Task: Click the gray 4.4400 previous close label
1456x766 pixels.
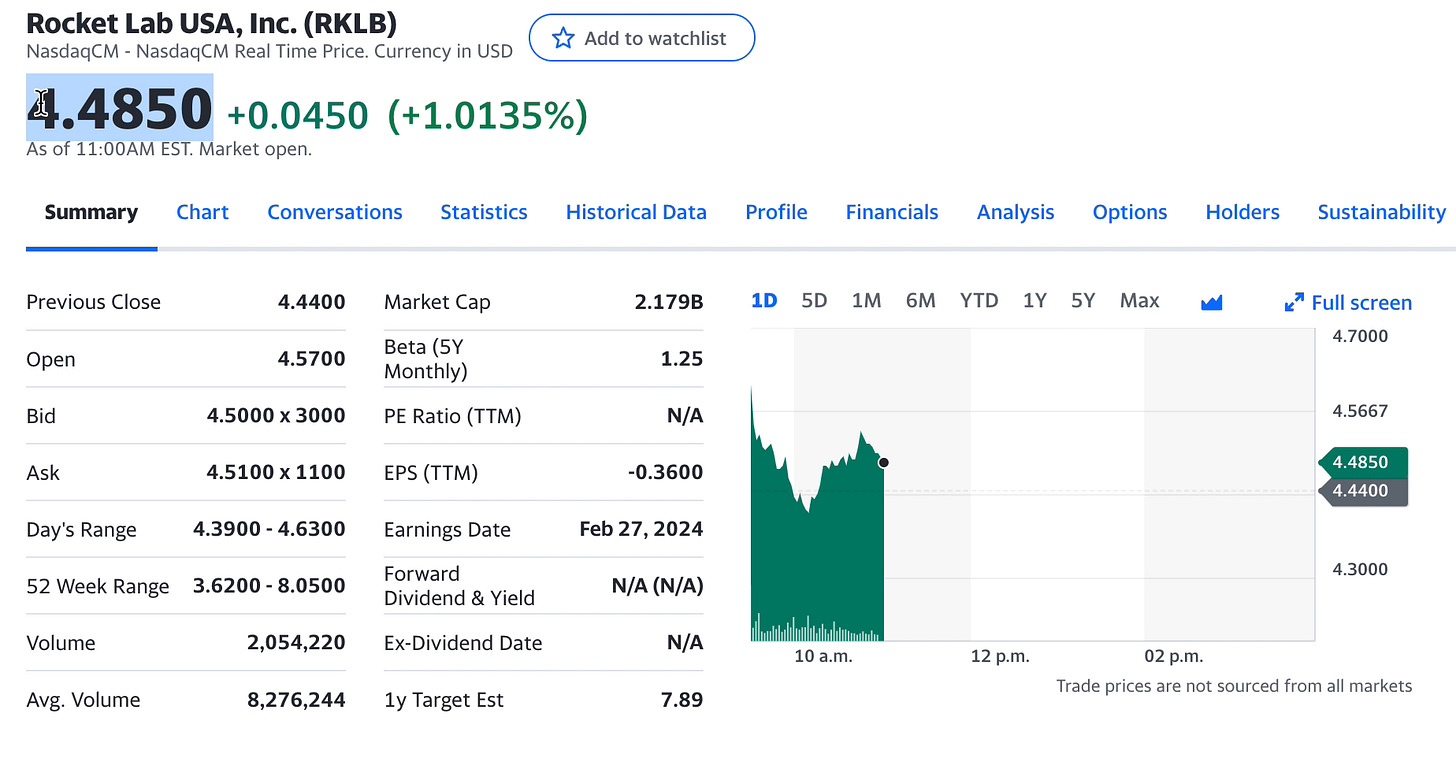Action: point(1362,491)
